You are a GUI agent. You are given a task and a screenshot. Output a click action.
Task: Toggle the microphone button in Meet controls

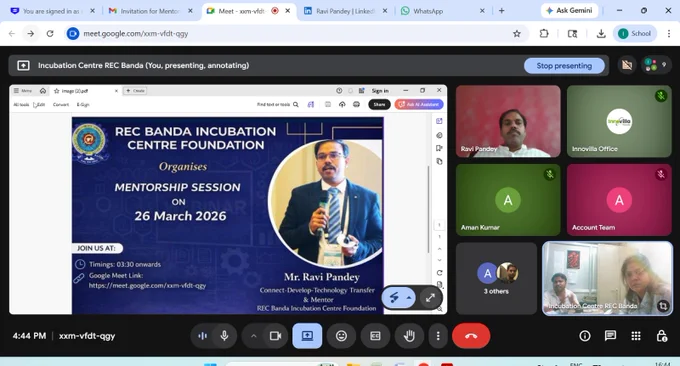tap(224, 336)
